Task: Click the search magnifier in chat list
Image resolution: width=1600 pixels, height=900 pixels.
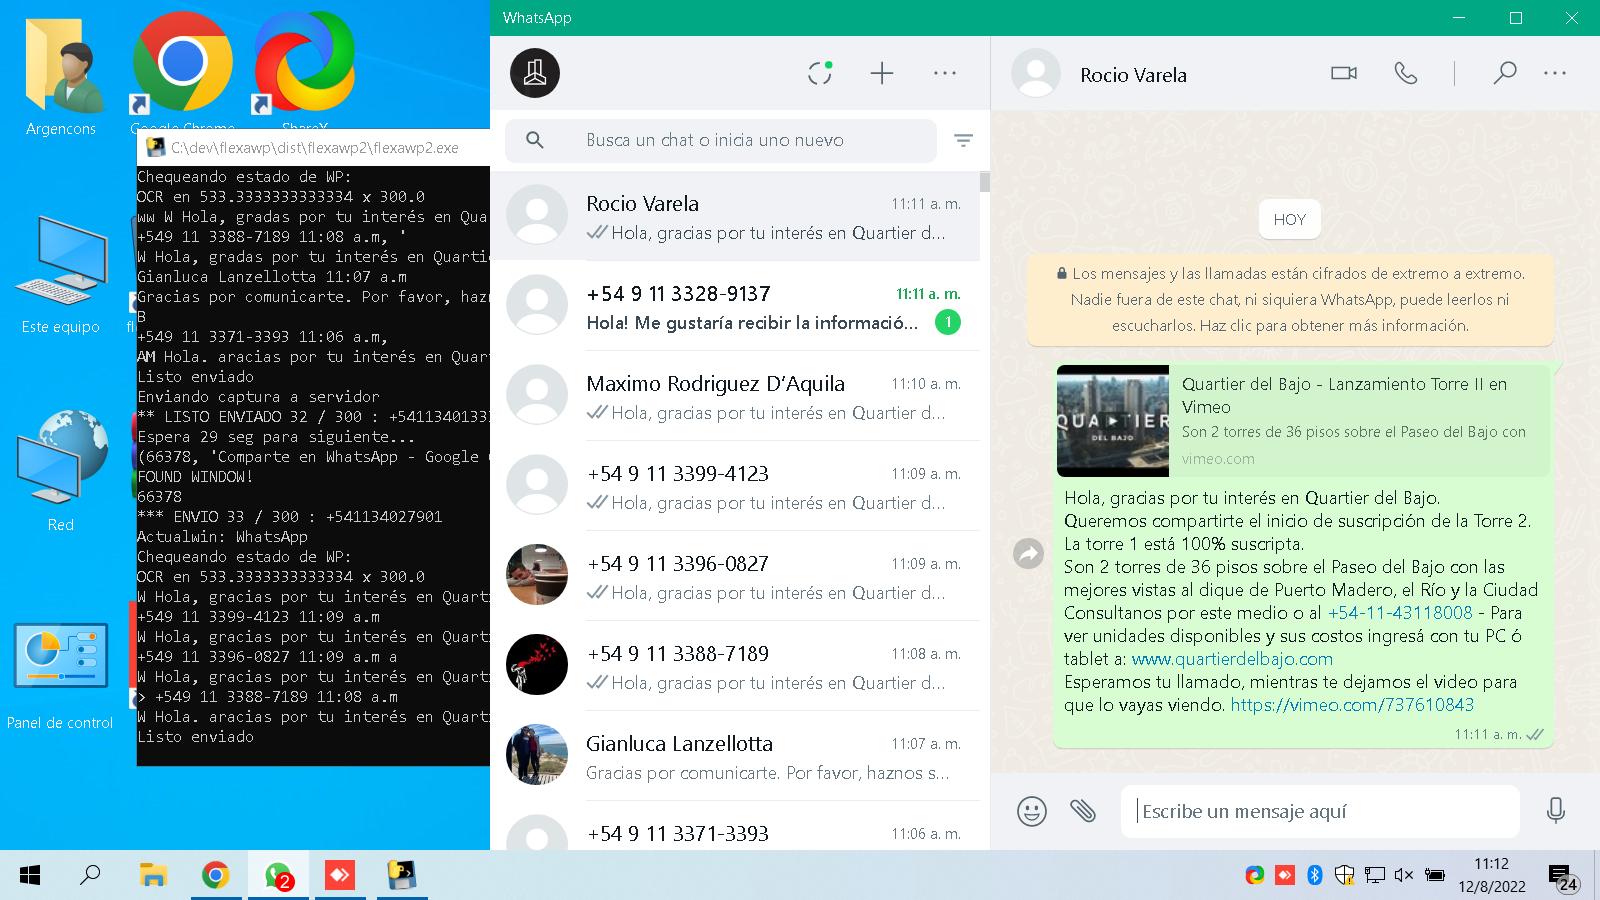Action: 535,141
